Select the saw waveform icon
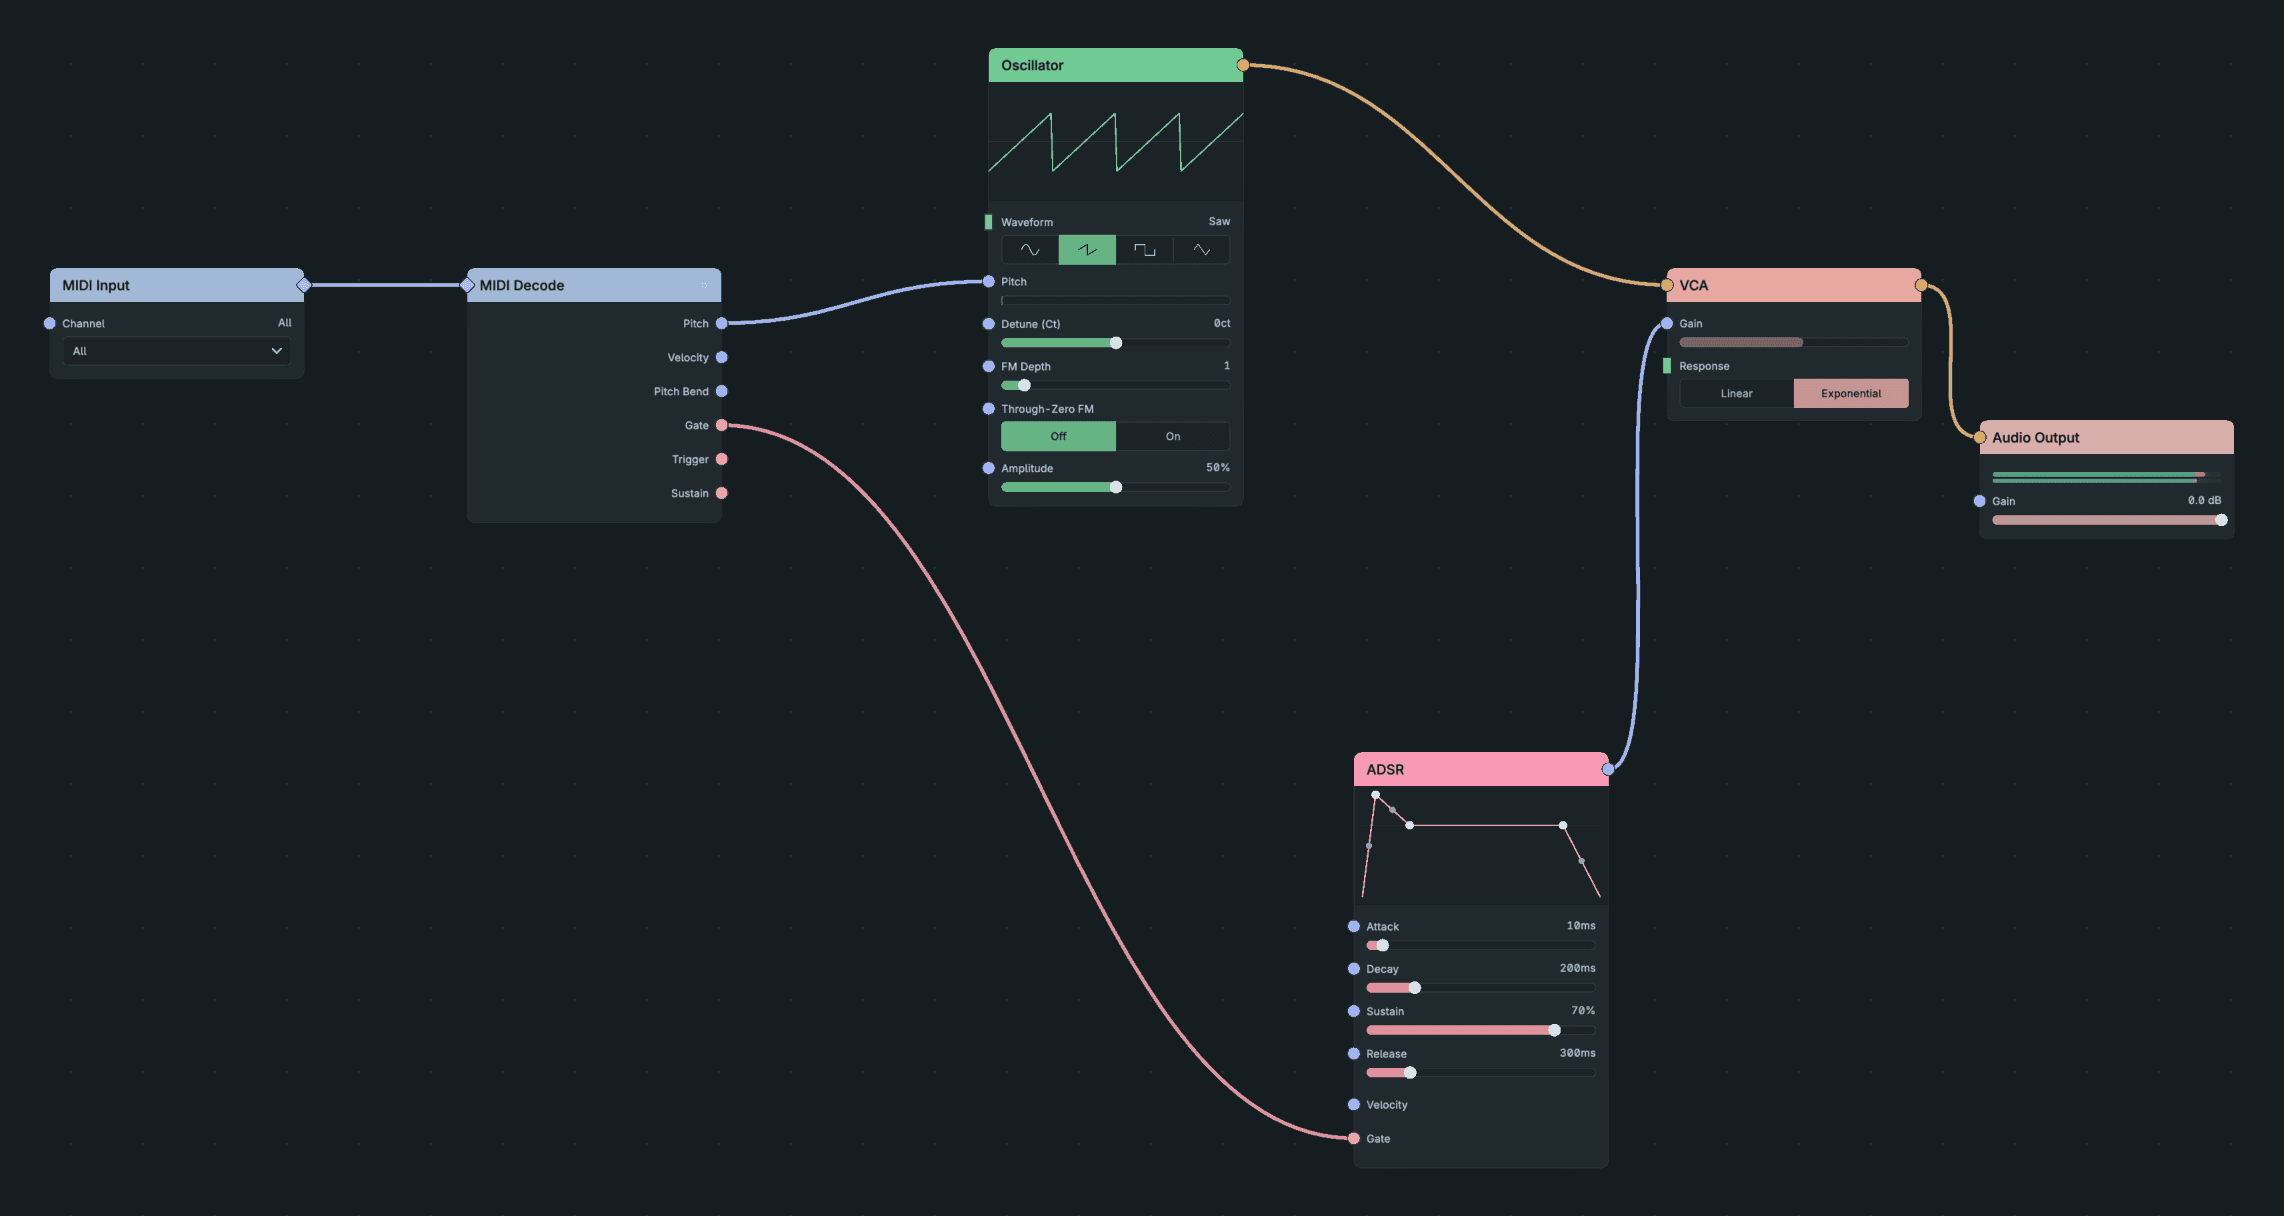2284x1216 pixels. click(x=1087, y=250)
